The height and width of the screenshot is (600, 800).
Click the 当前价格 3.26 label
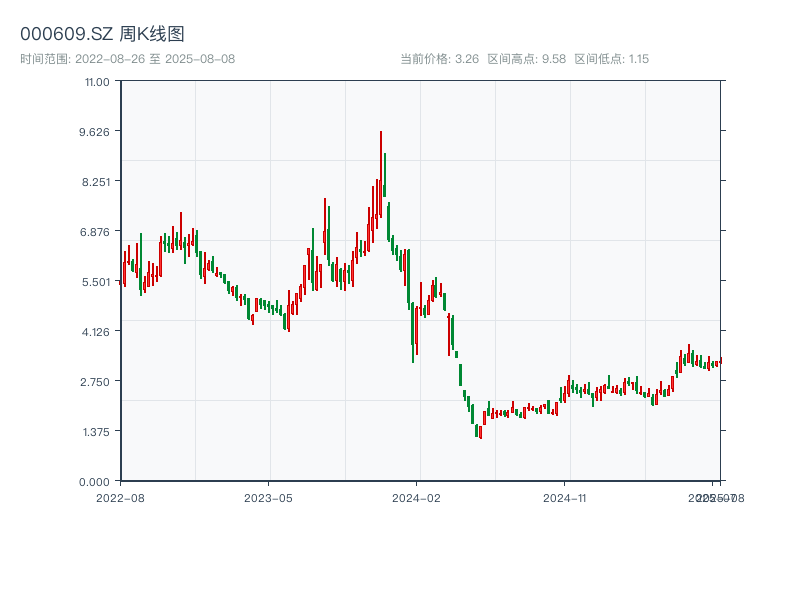pos(439,59)
